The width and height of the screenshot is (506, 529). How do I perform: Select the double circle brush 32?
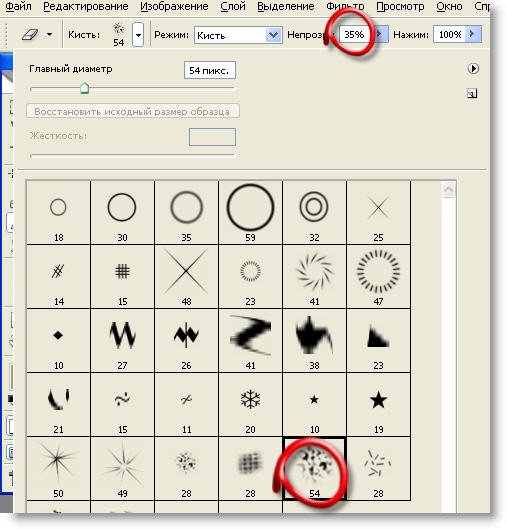314,213
